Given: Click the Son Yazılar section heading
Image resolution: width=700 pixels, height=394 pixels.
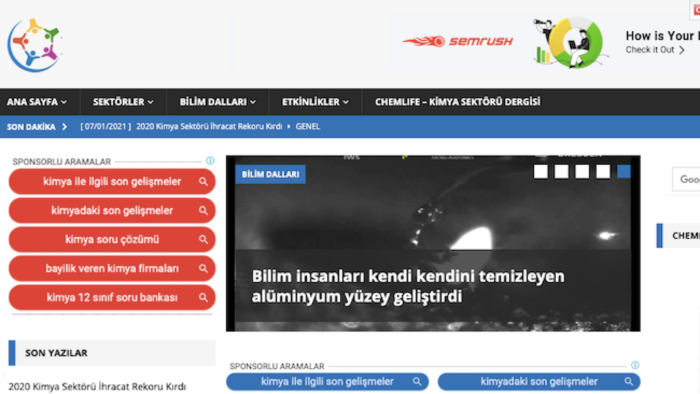Looking at the screenshot, I should (x=56, y=353).
